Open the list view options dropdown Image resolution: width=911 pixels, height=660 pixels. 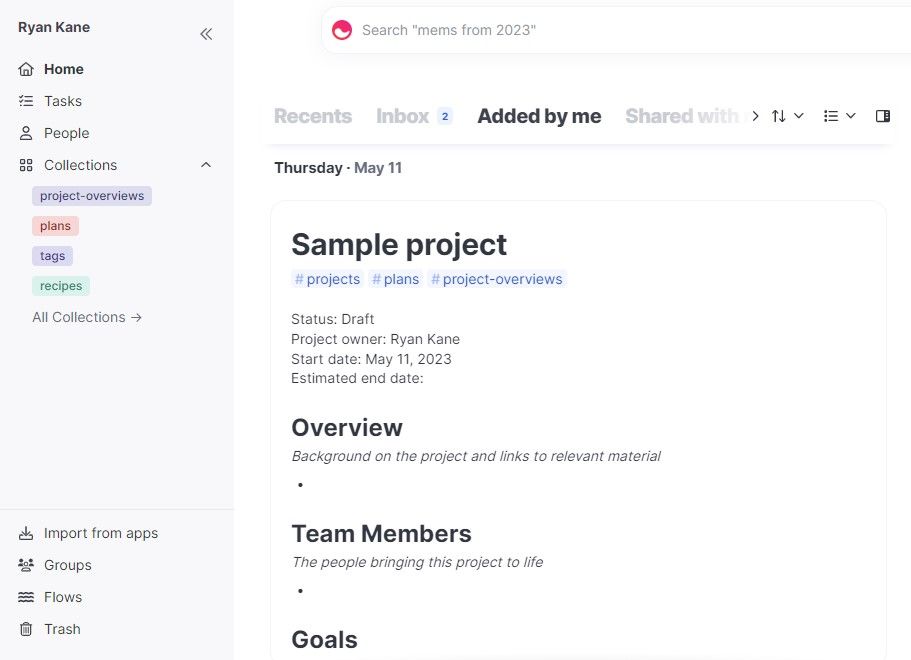[840, 116]
